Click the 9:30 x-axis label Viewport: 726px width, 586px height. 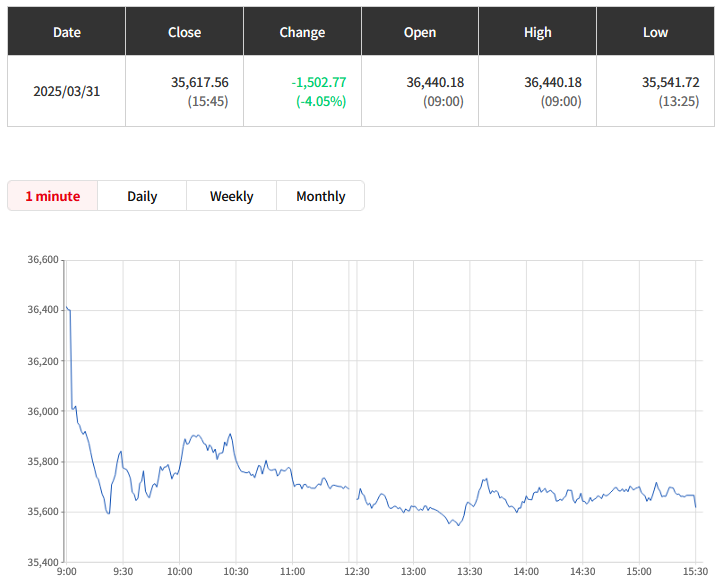123,572
